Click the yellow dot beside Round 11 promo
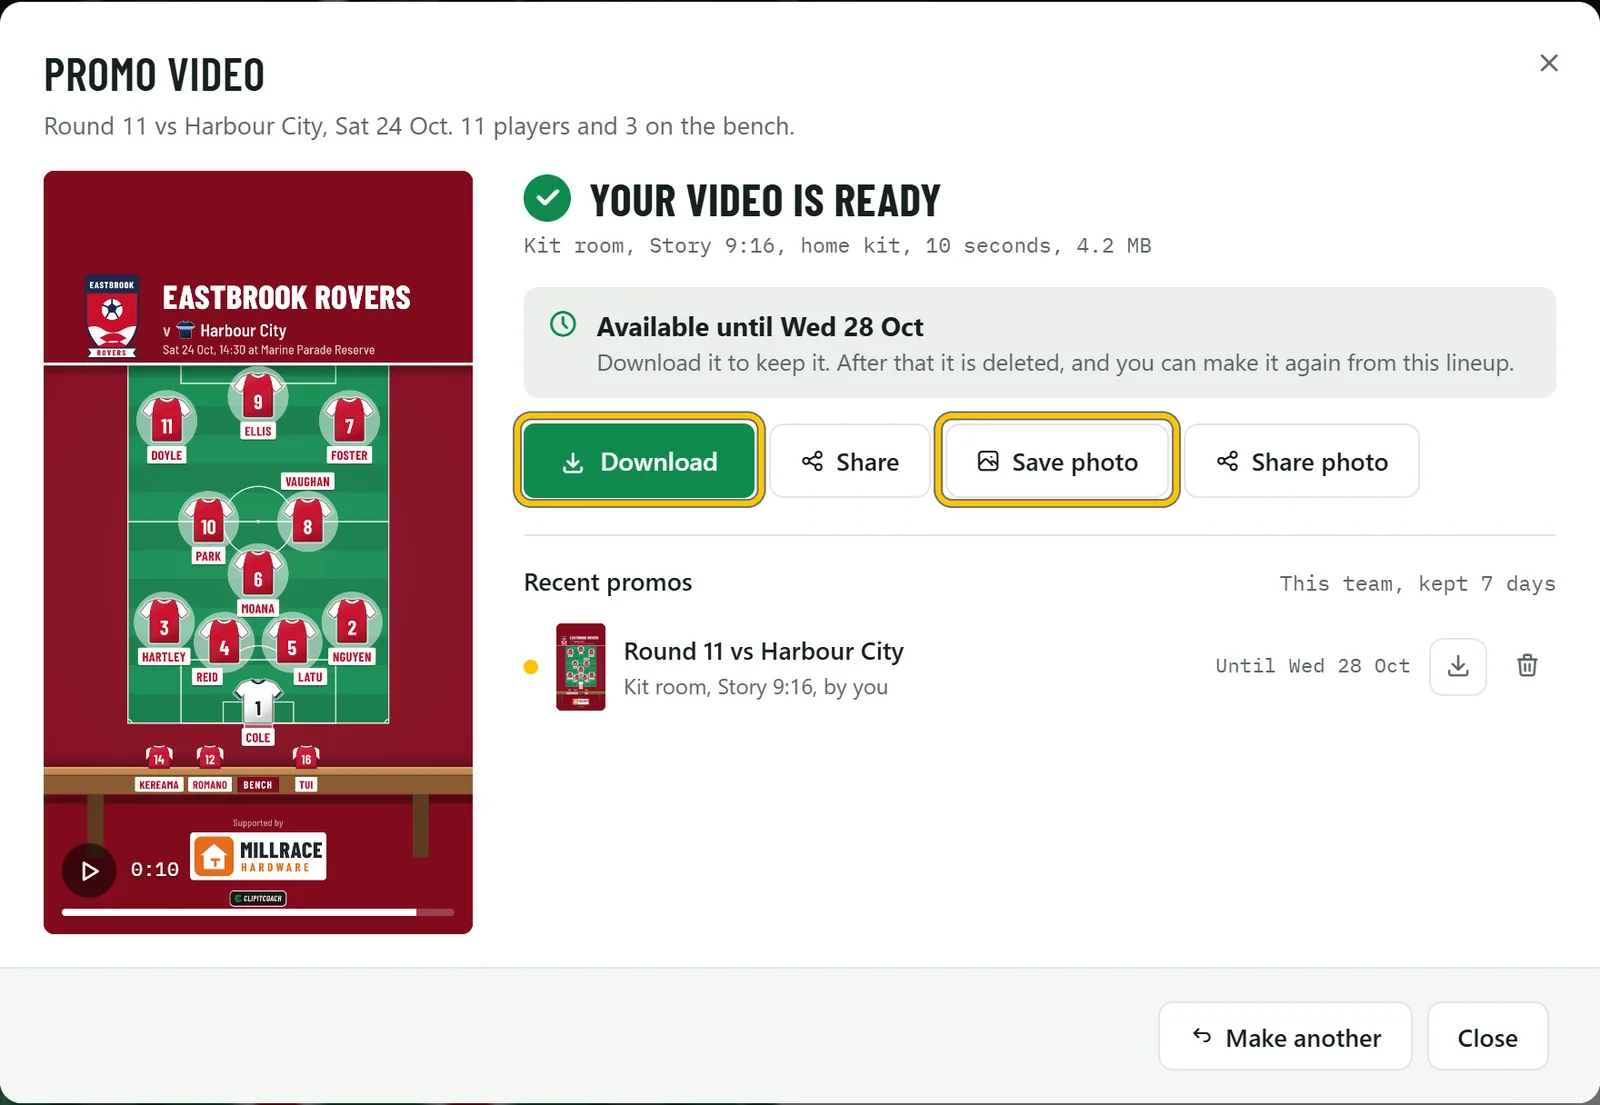 (531, 667)
